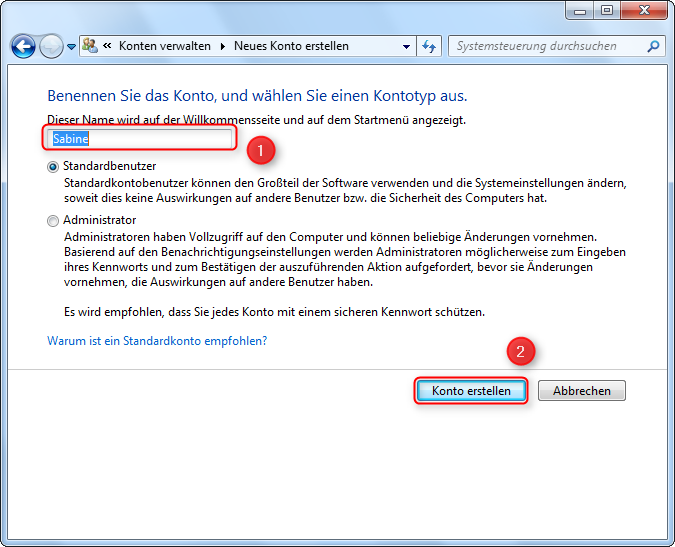Go back with the blue Back arrow

[23, 46]
